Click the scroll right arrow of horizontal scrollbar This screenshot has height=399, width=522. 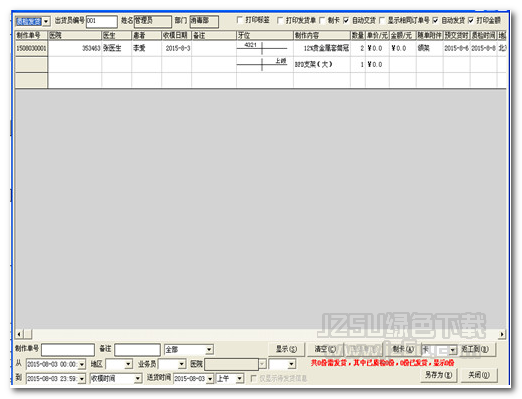tap(502, 334)
